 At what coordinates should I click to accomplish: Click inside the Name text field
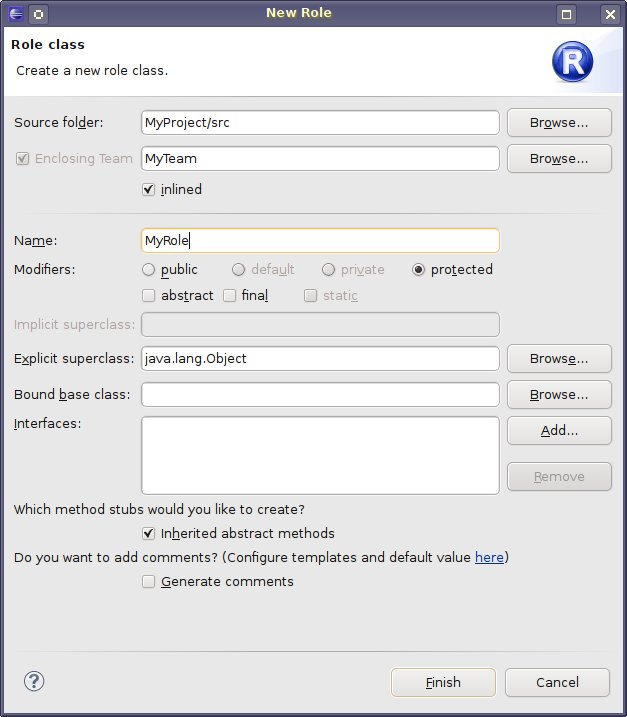pos(320,241)
